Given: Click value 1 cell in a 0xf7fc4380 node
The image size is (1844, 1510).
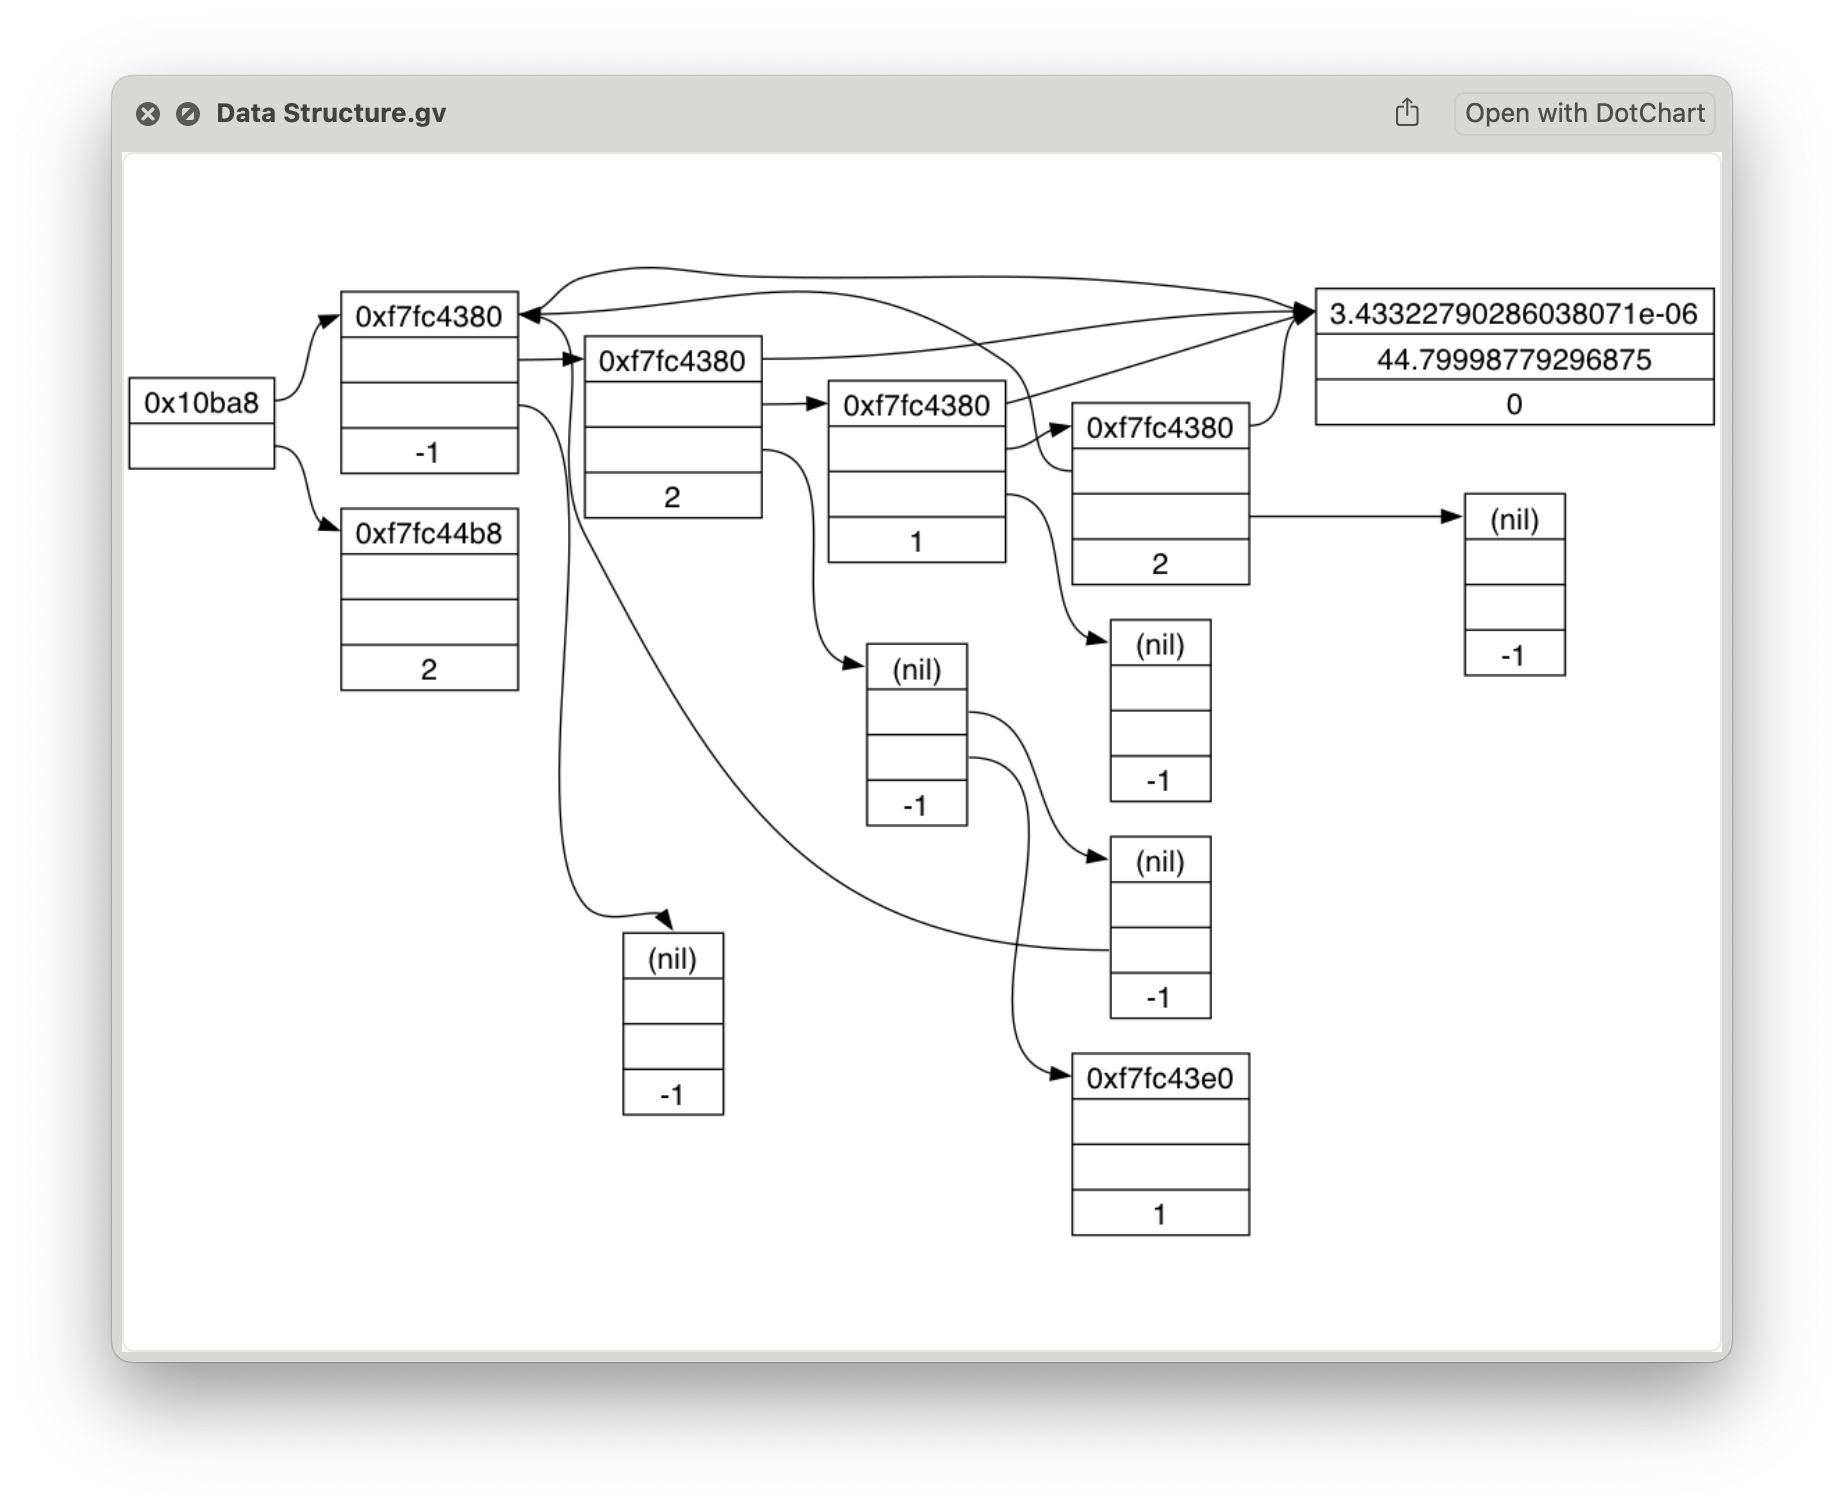Looking at the screenshot, I should point(916,541).
